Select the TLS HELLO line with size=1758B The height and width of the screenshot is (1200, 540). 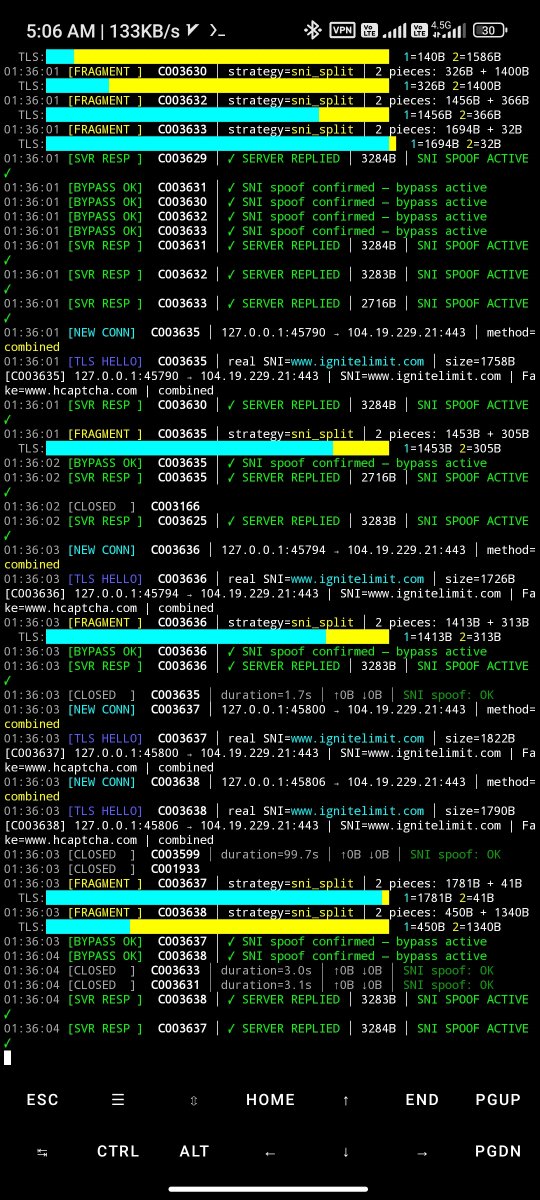[260, 362]
